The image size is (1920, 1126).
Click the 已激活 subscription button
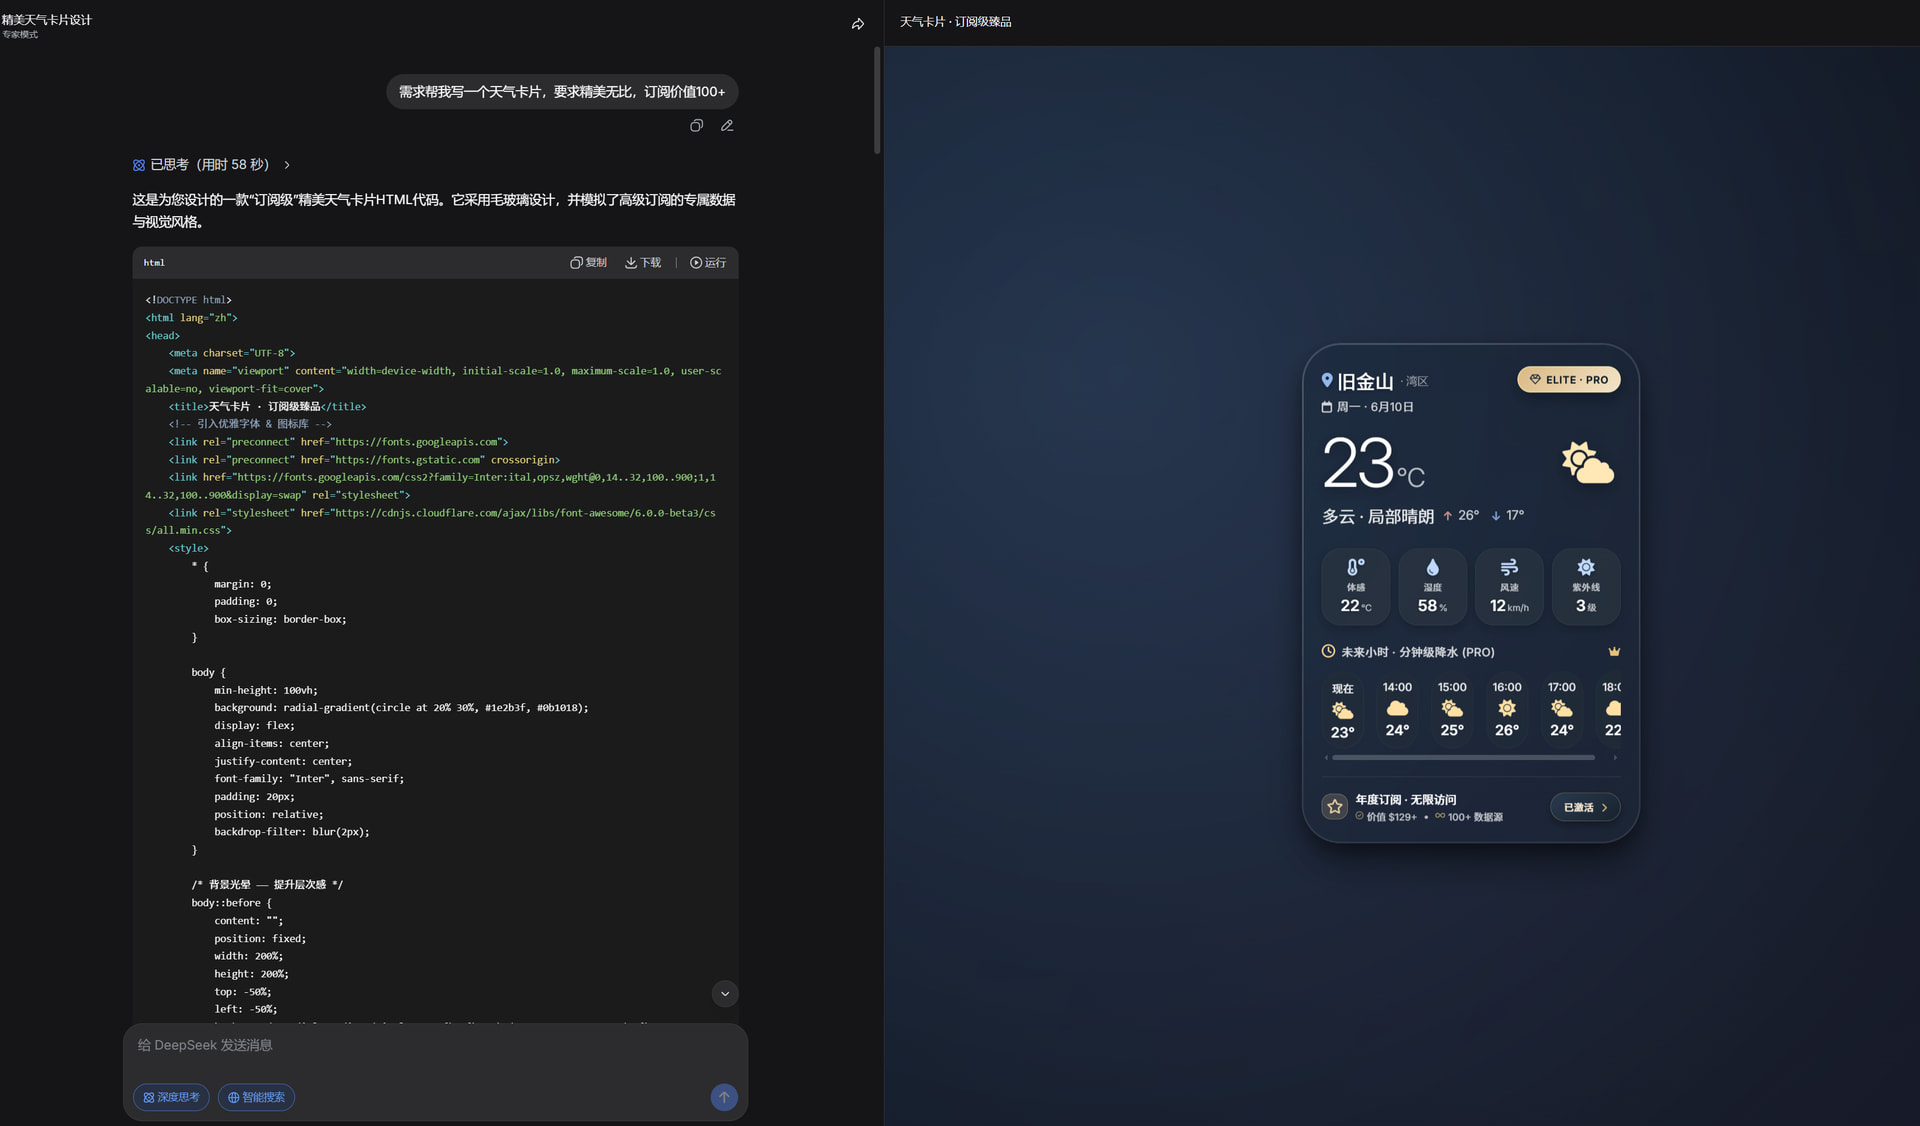(x=1585, y=807)
